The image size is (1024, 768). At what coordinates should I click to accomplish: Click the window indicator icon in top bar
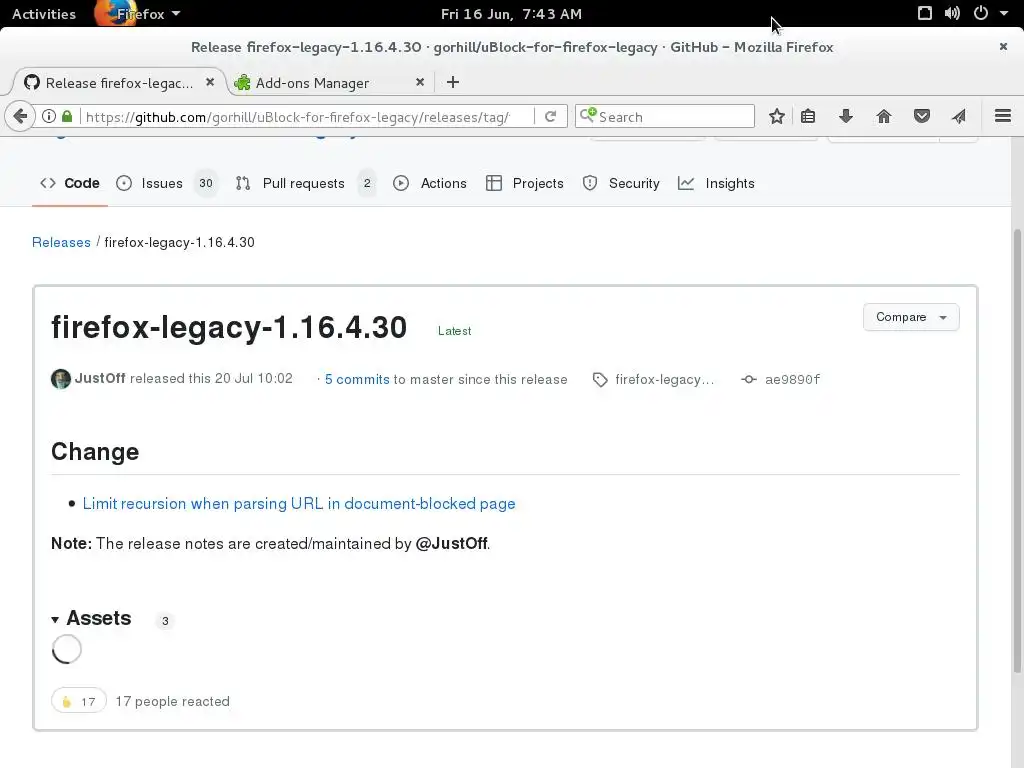pos(925,13)
